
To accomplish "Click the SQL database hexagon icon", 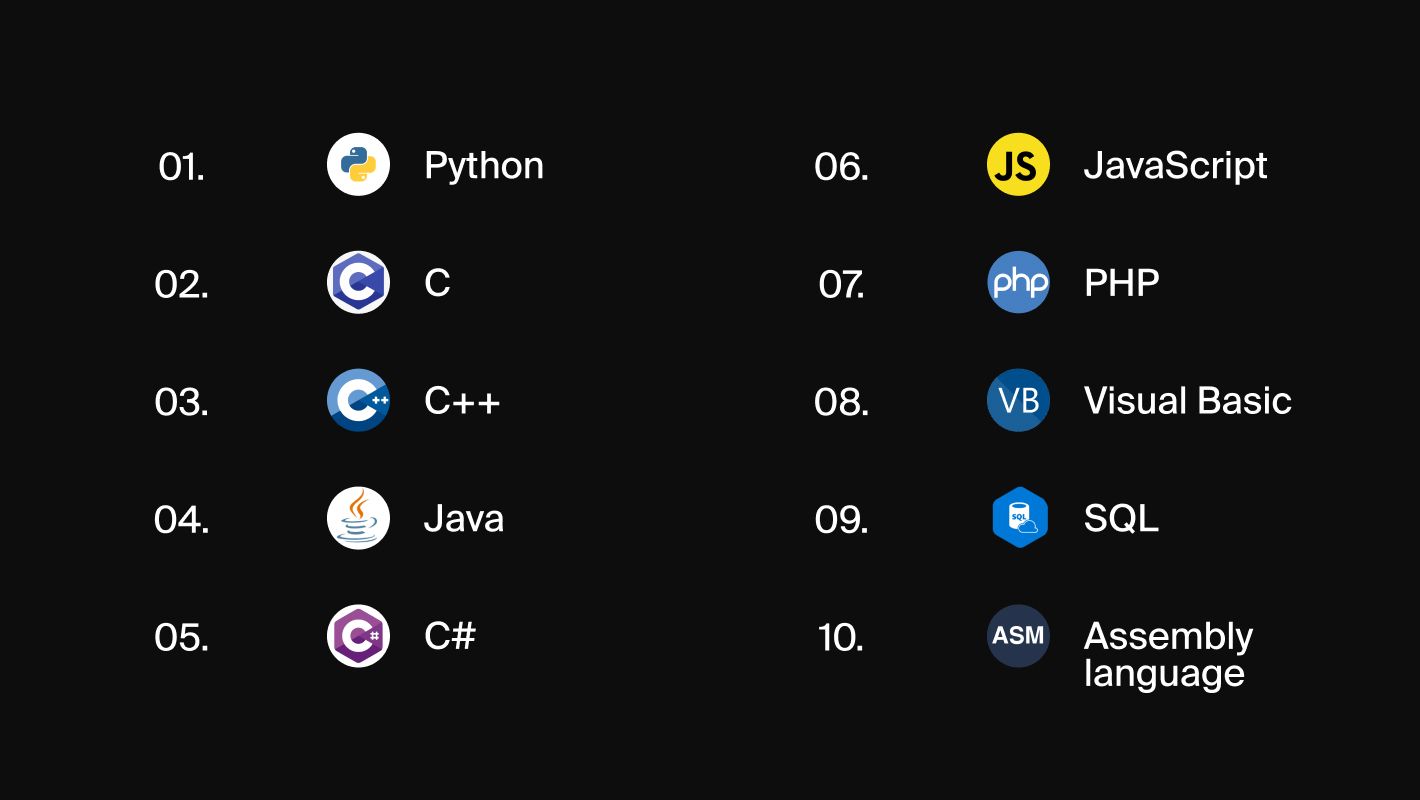I will [x=1019, y=518].
